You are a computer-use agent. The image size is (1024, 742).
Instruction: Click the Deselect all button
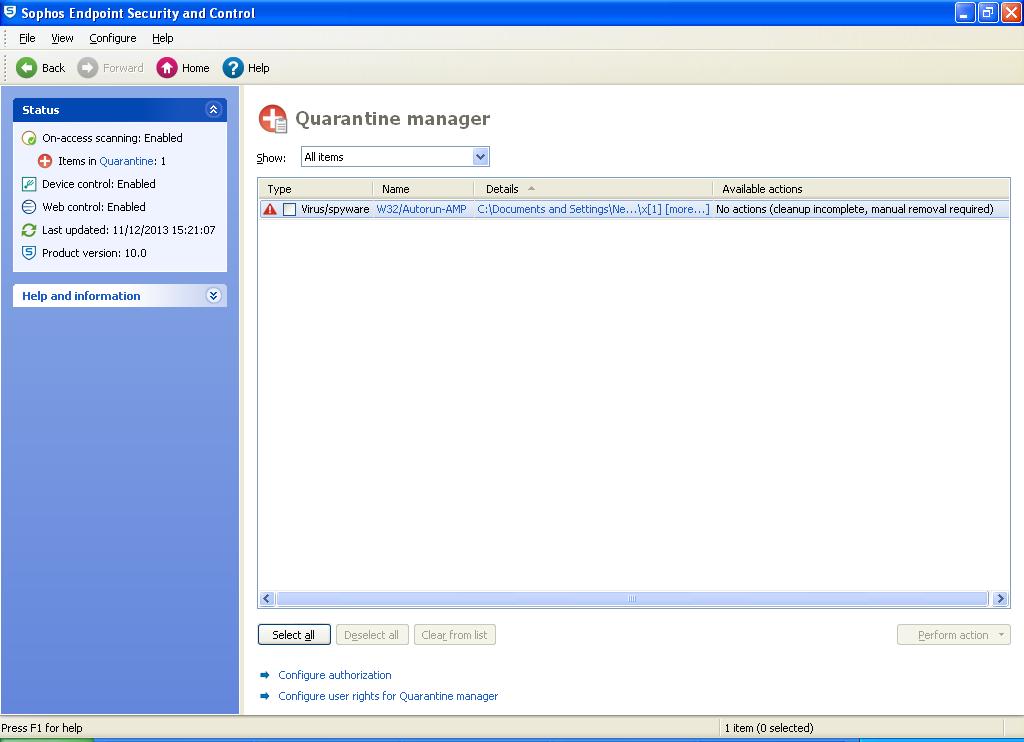372,635
